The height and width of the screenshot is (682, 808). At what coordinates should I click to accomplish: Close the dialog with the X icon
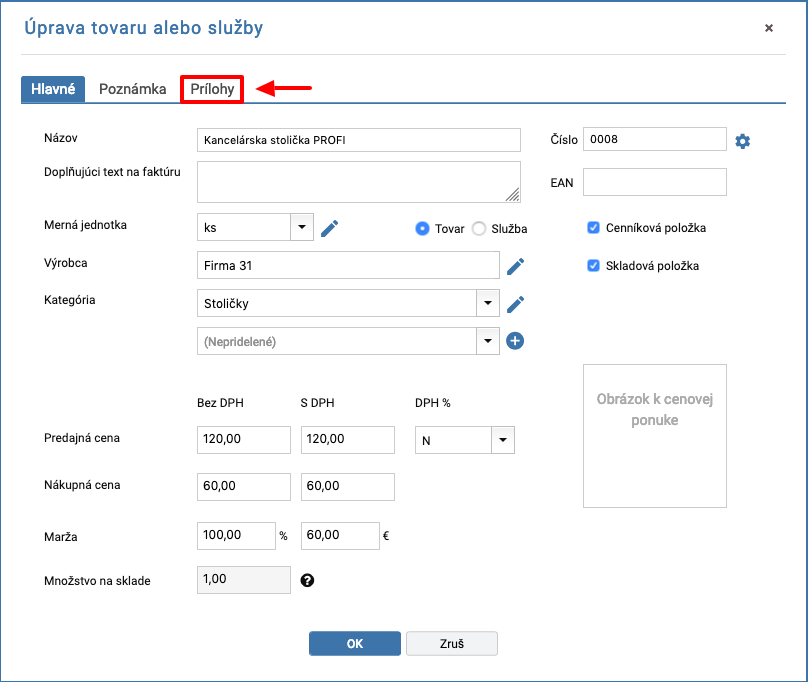tap(768, 28)
